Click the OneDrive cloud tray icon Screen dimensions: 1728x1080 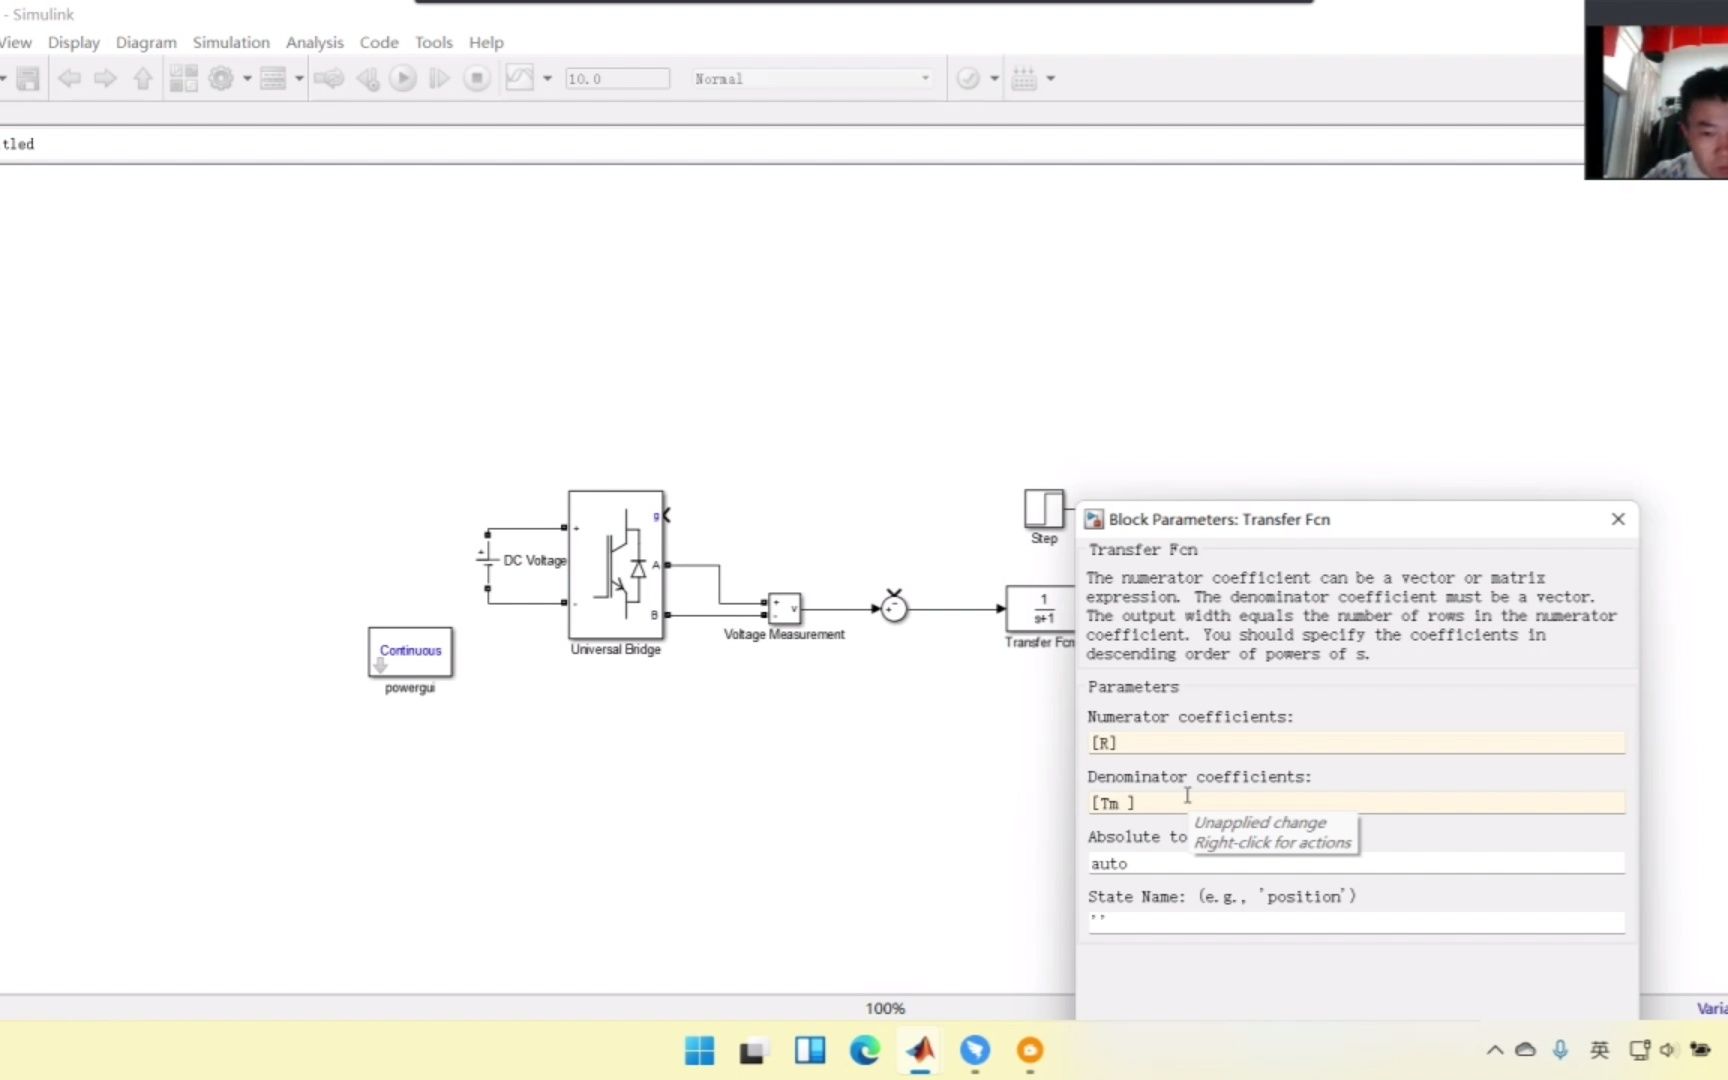point(1526,1050)
